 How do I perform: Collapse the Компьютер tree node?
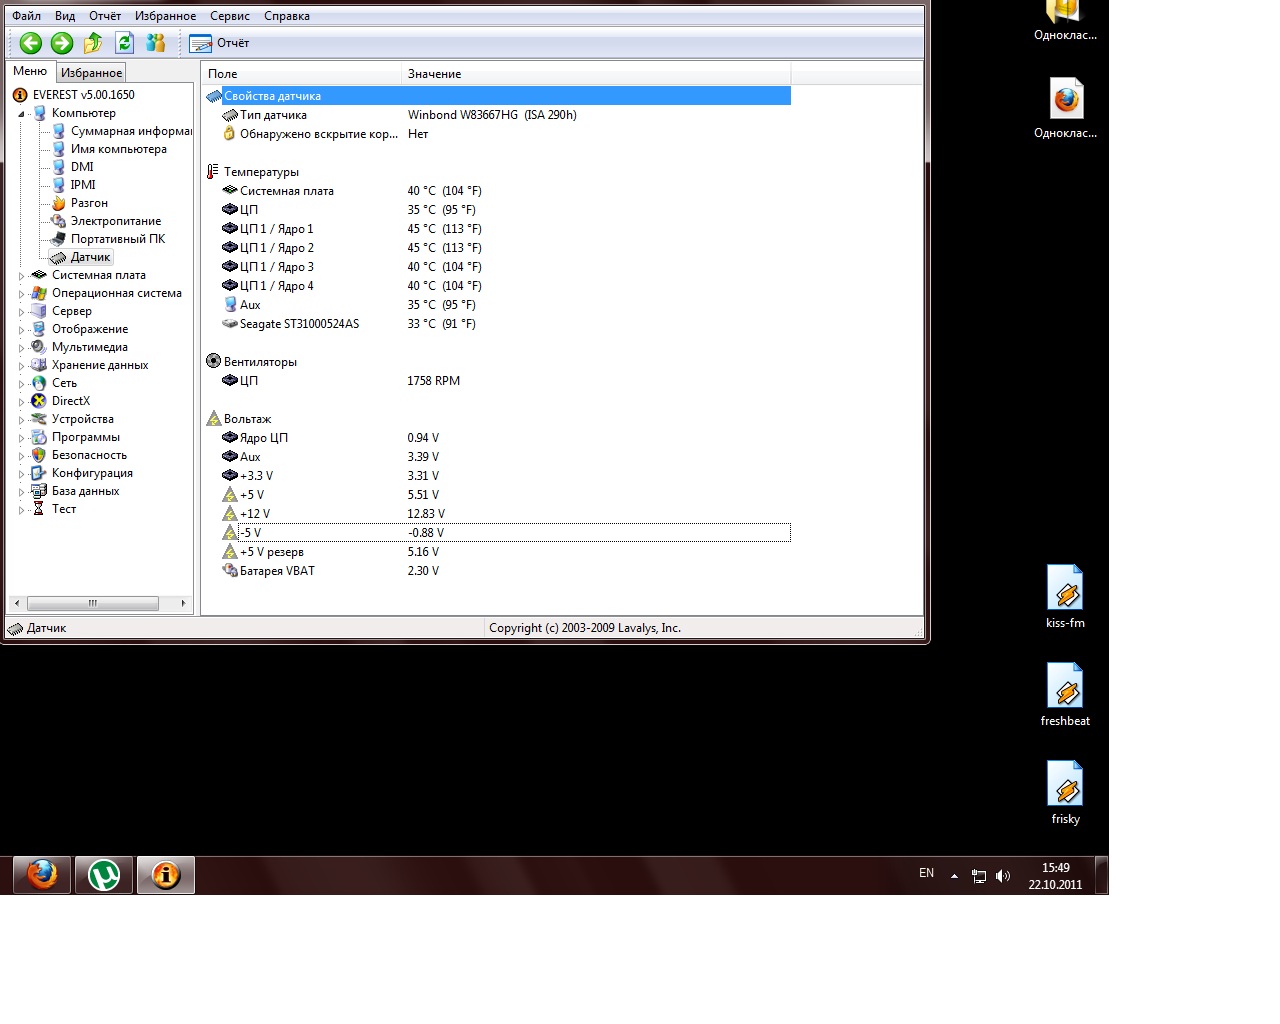21,114
